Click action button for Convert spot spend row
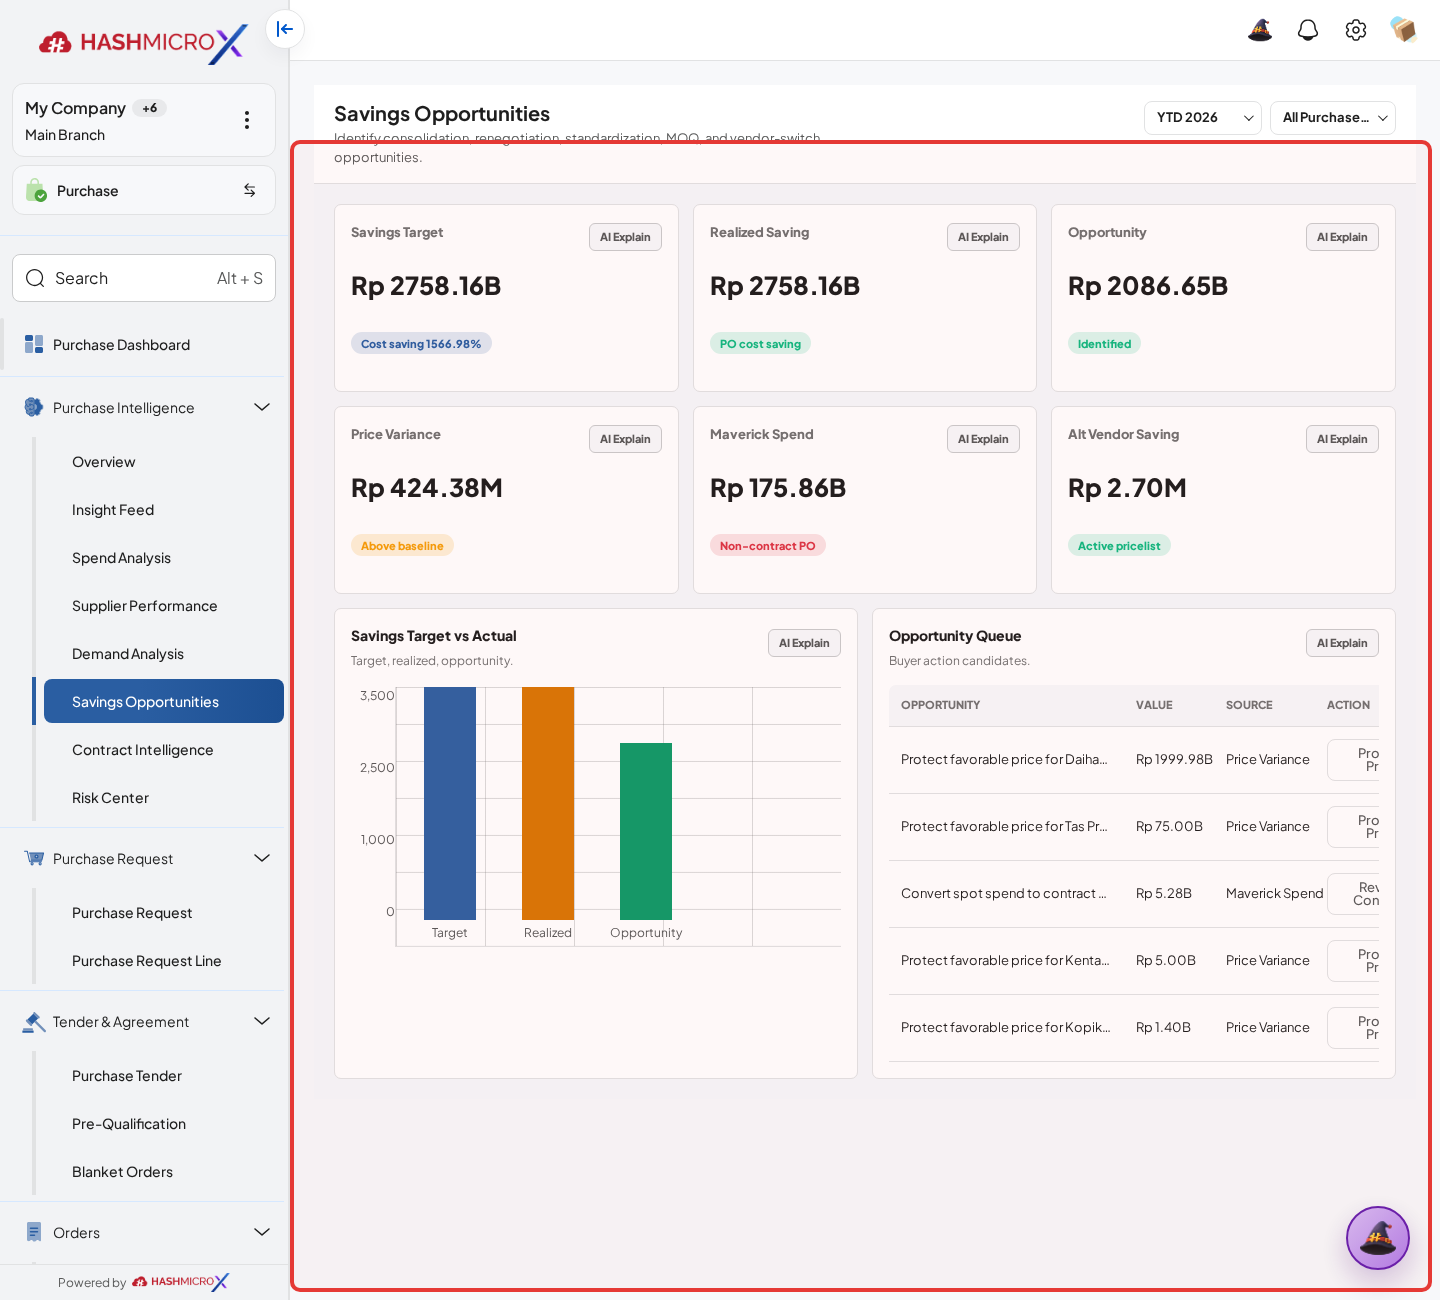The image size is (1440, 1300). coord(1353,894)
